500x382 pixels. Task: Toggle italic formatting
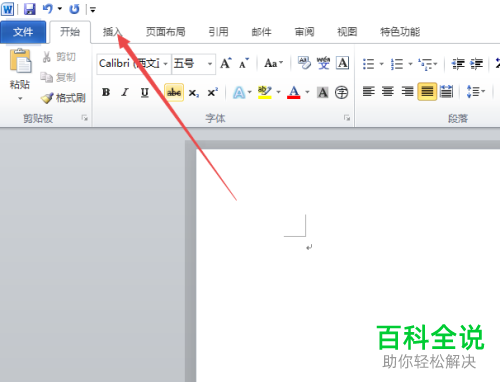125,92
